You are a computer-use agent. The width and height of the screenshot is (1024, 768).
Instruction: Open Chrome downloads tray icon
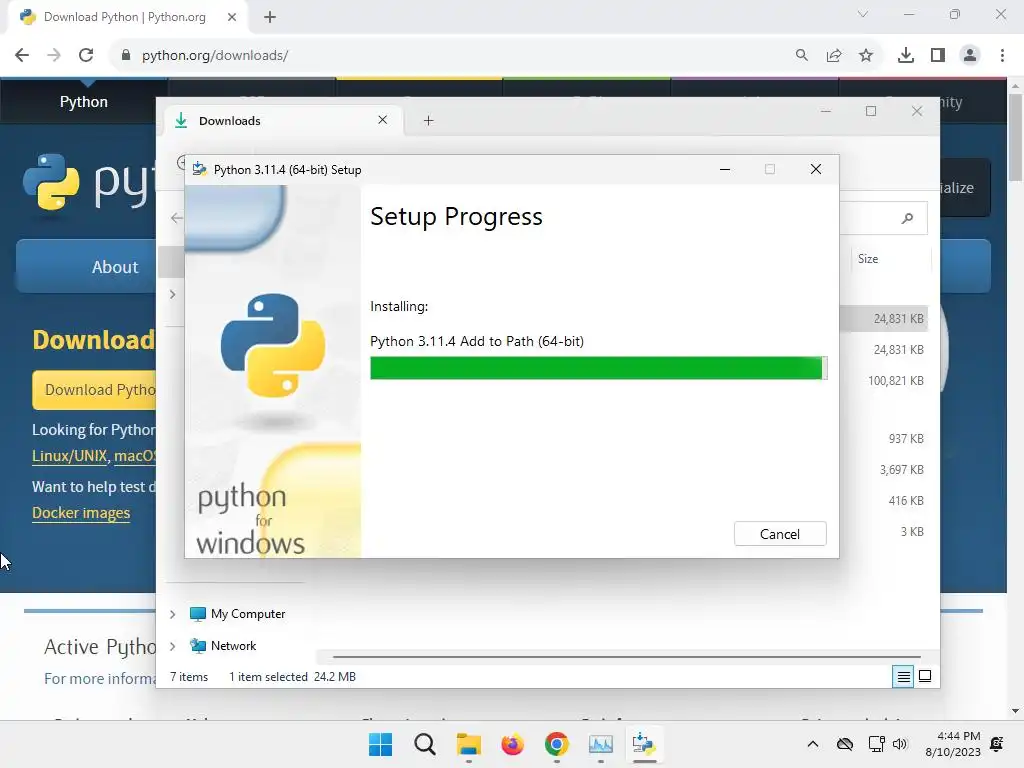906,55
